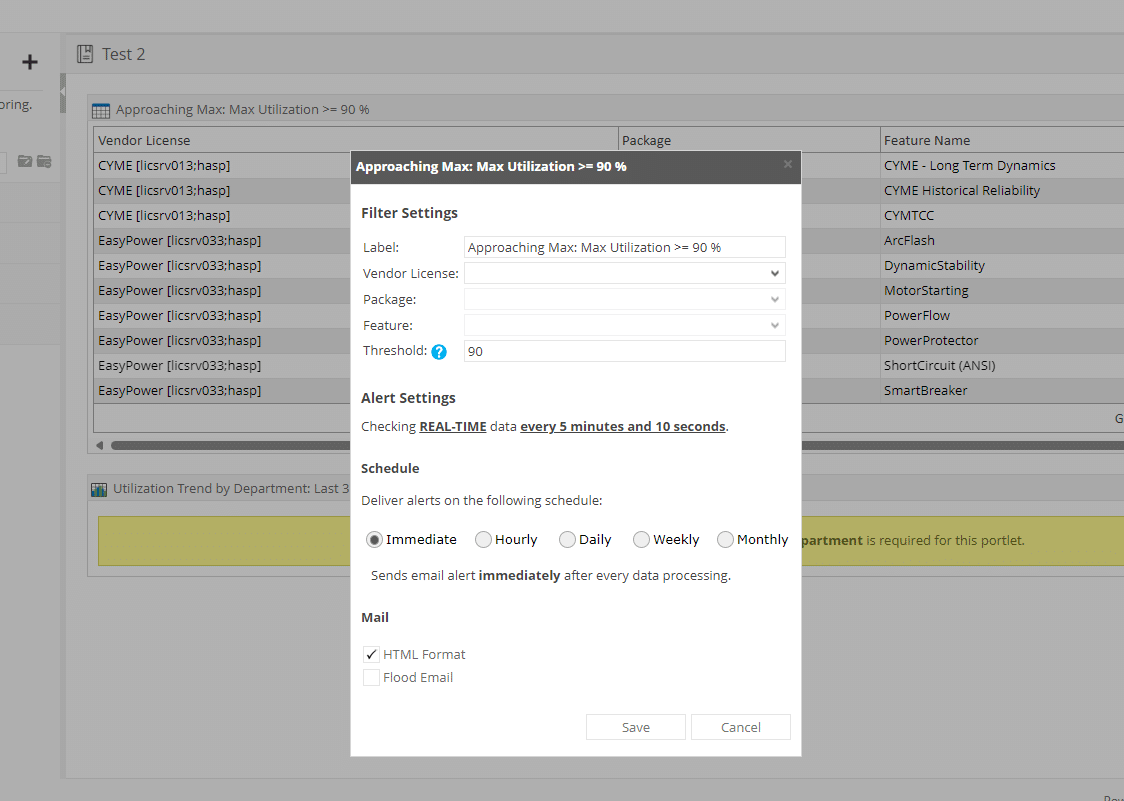1124x801 pixels.
Task: Collapse the sidebar with the small arrow handle
Action: click(62, 92)
